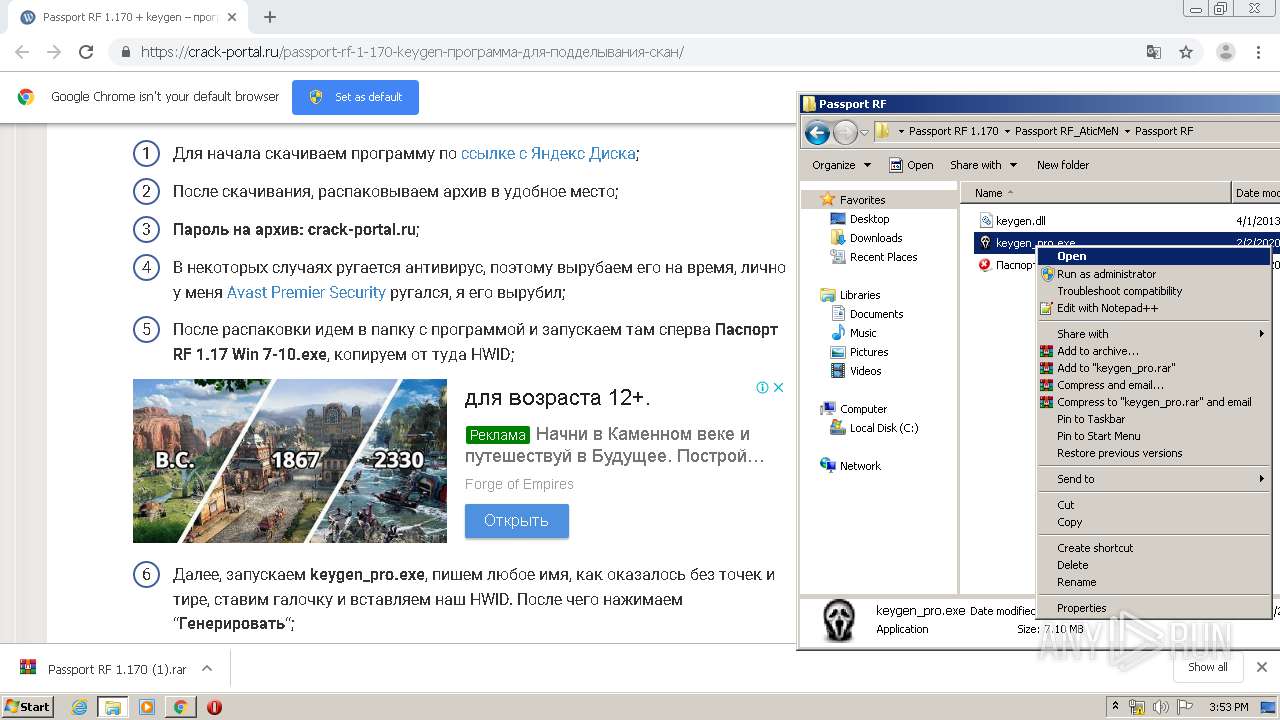This screenshot has width=1280, height=720.
Task: Expand Share with submenu in context menu
Action: pos(1153,334)
